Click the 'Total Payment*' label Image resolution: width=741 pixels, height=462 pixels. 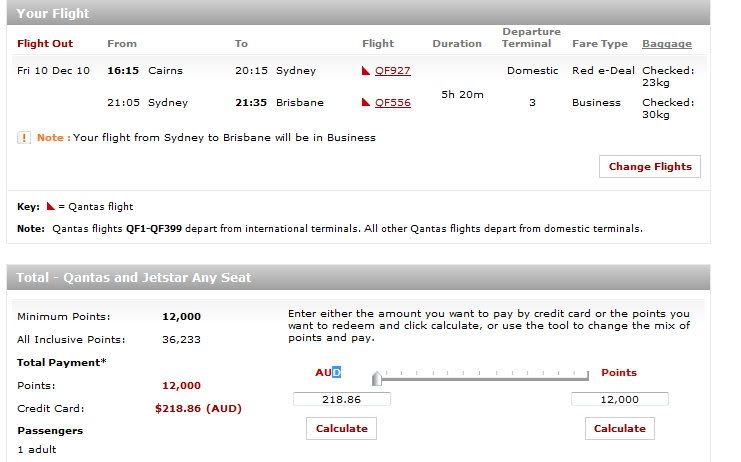coord(61,362)
